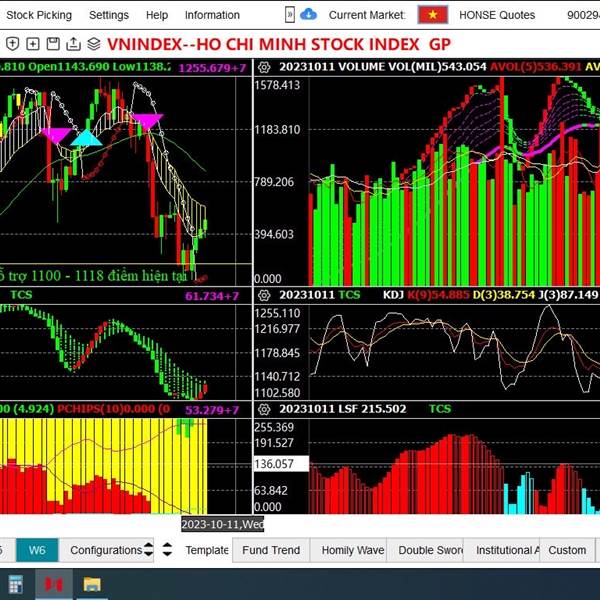
Task: Click the red layers stack icon
Action: click(93, 45)
